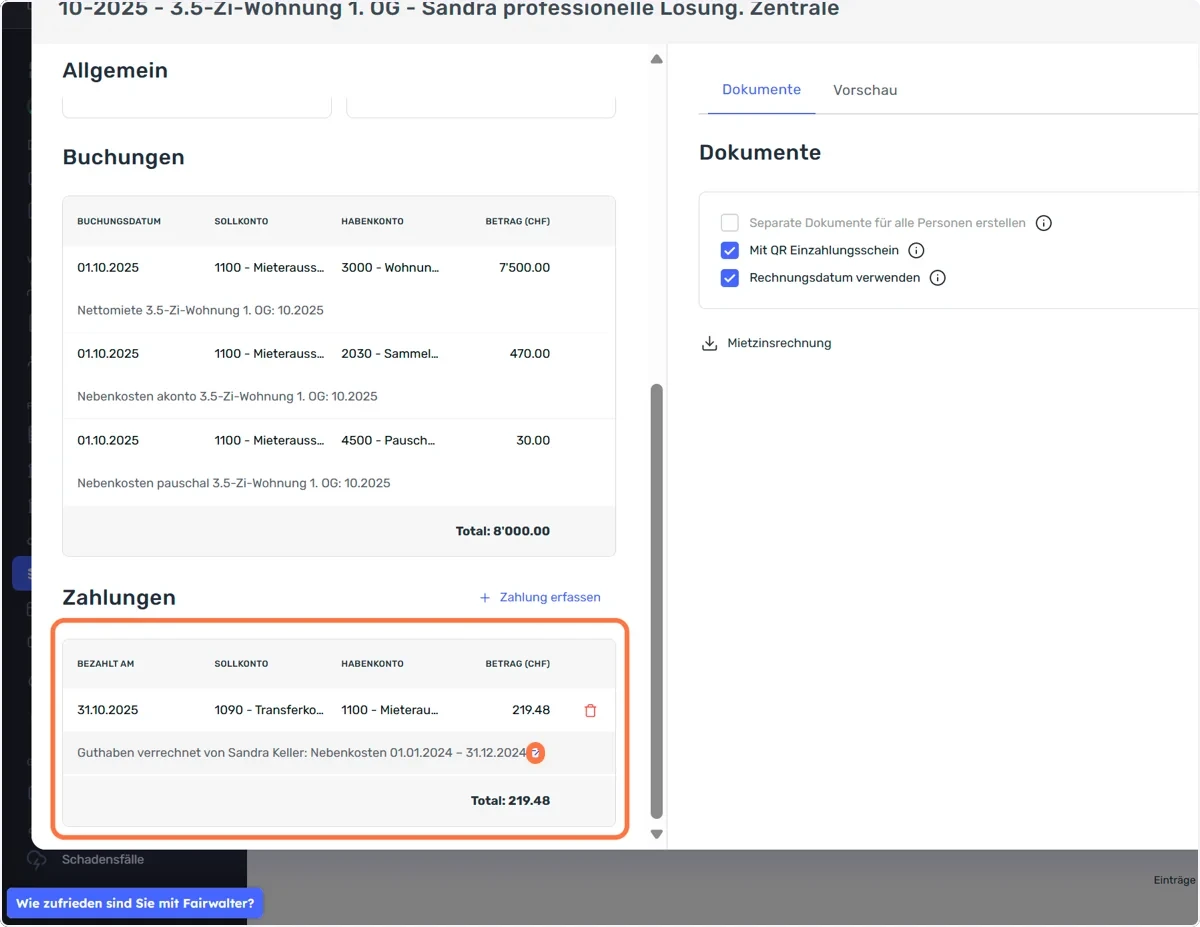This screenshot has width=1200, height=927.
Task: Click the left panel scrollbar thumb
Action: pyautogui.click(x=657, y=600)
